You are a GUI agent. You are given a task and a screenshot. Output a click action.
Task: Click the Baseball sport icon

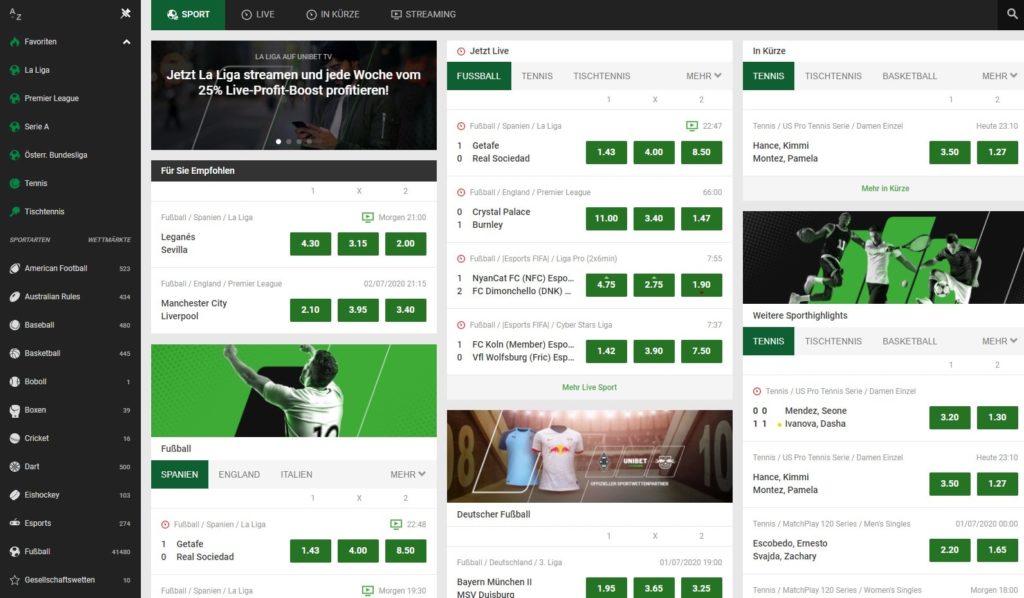point(14,325)
